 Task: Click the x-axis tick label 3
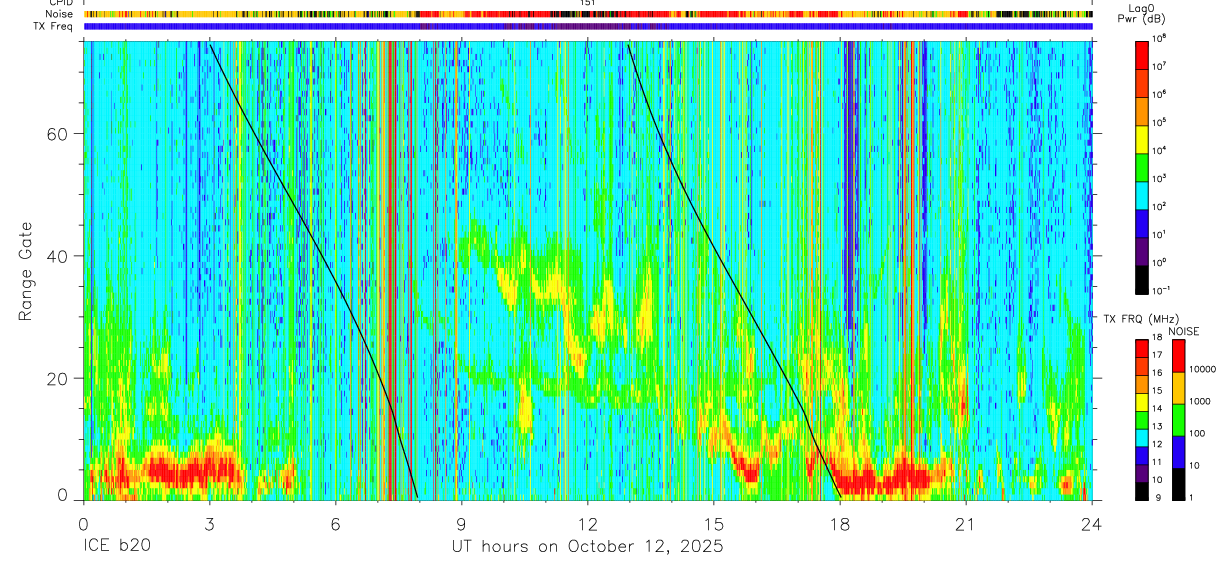tap(209, 523)
